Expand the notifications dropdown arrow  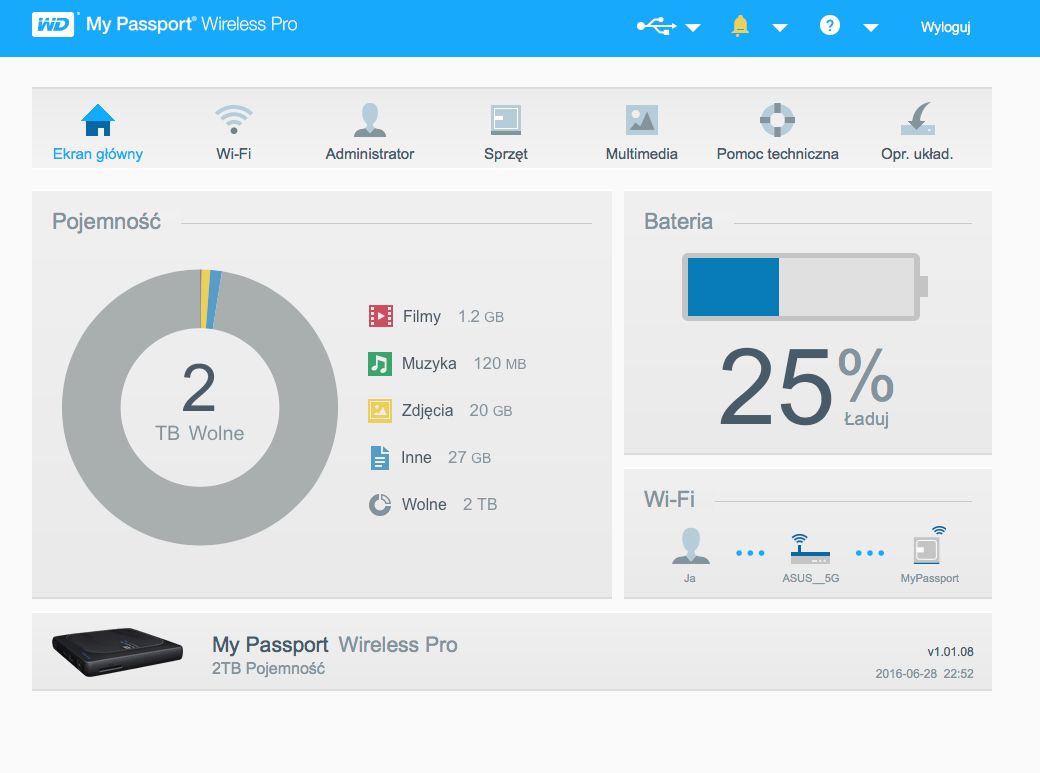pyautogui.click(x=780, y=28)
